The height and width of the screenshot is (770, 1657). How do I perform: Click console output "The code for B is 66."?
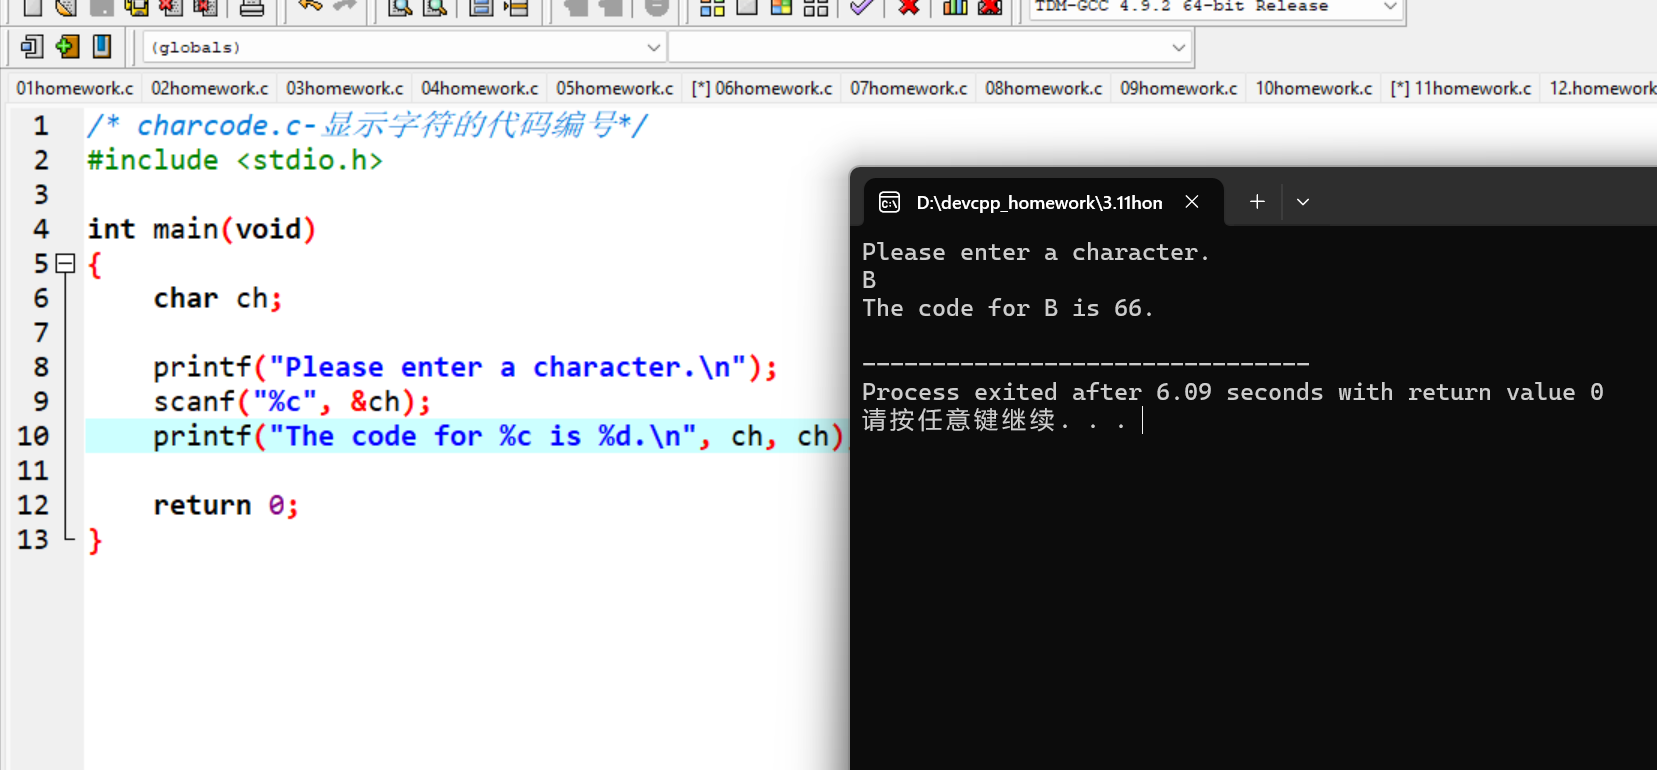(x=1008, y=308)
